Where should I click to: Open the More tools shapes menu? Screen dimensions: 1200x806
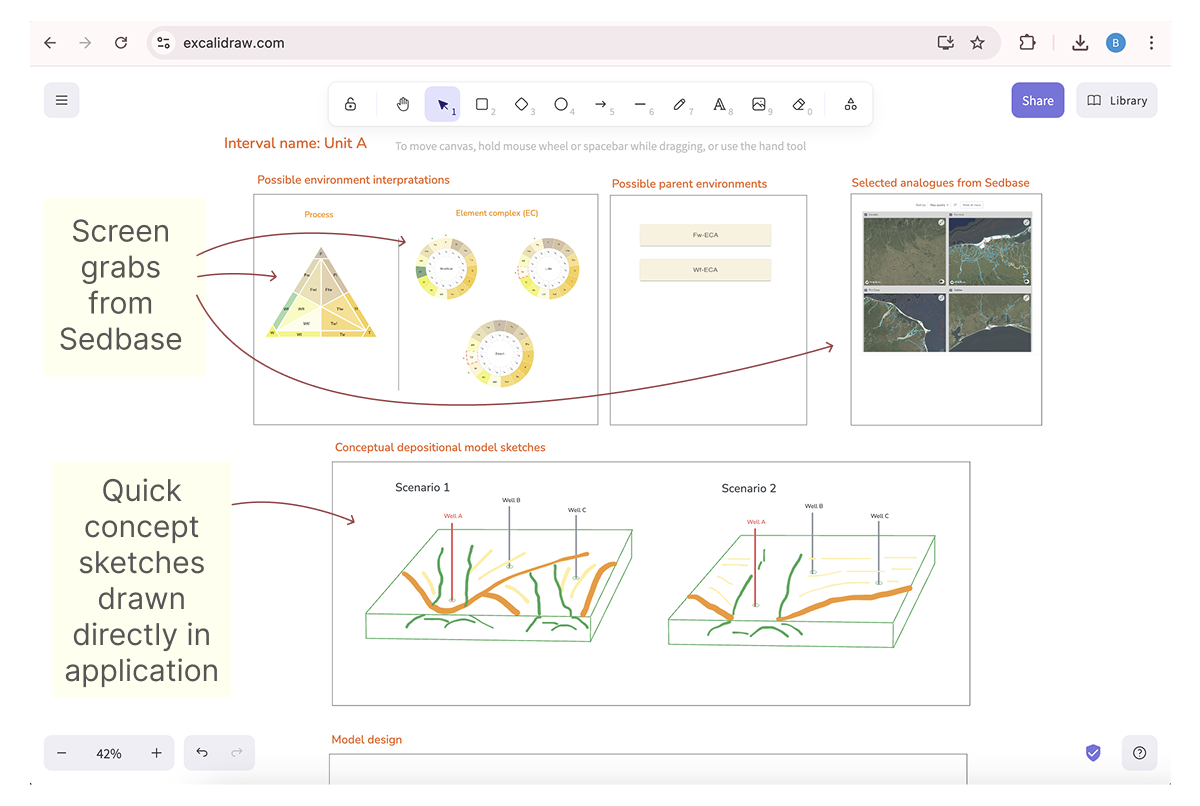pyautogui.click(x=850, y=104)
